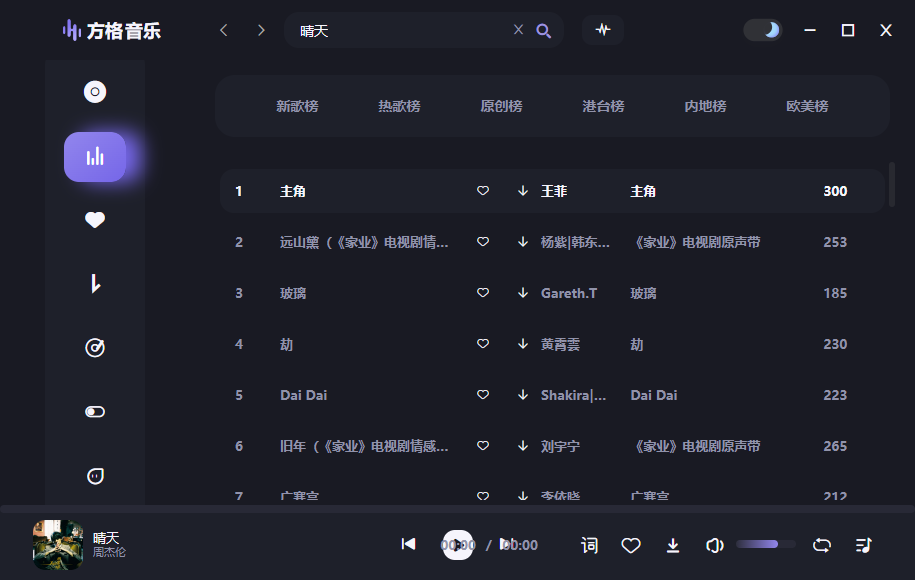This screenshot has height=580, width=915.
Task: Play previous track
Action: 408,544
